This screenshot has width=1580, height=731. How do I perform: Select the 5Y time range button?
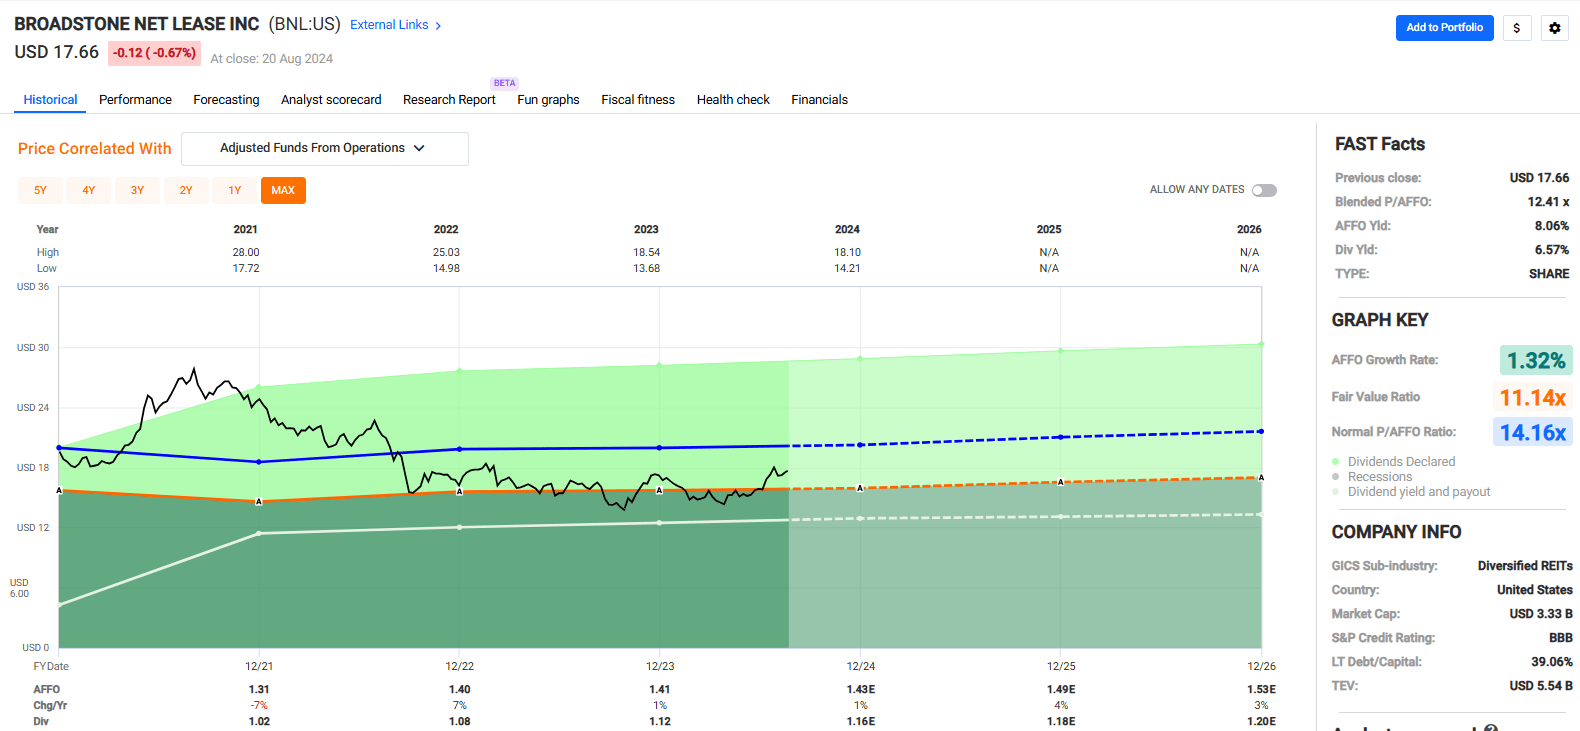click(40, 190)
